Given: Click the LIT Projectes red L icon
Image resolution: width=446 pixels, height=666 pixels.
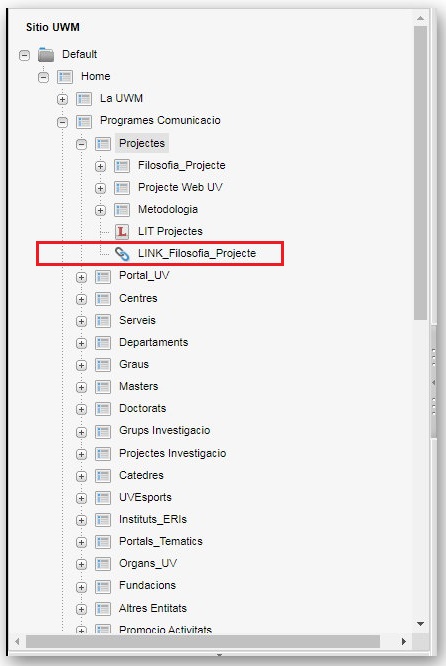Looking at the screenshot, I should [122, 231].
